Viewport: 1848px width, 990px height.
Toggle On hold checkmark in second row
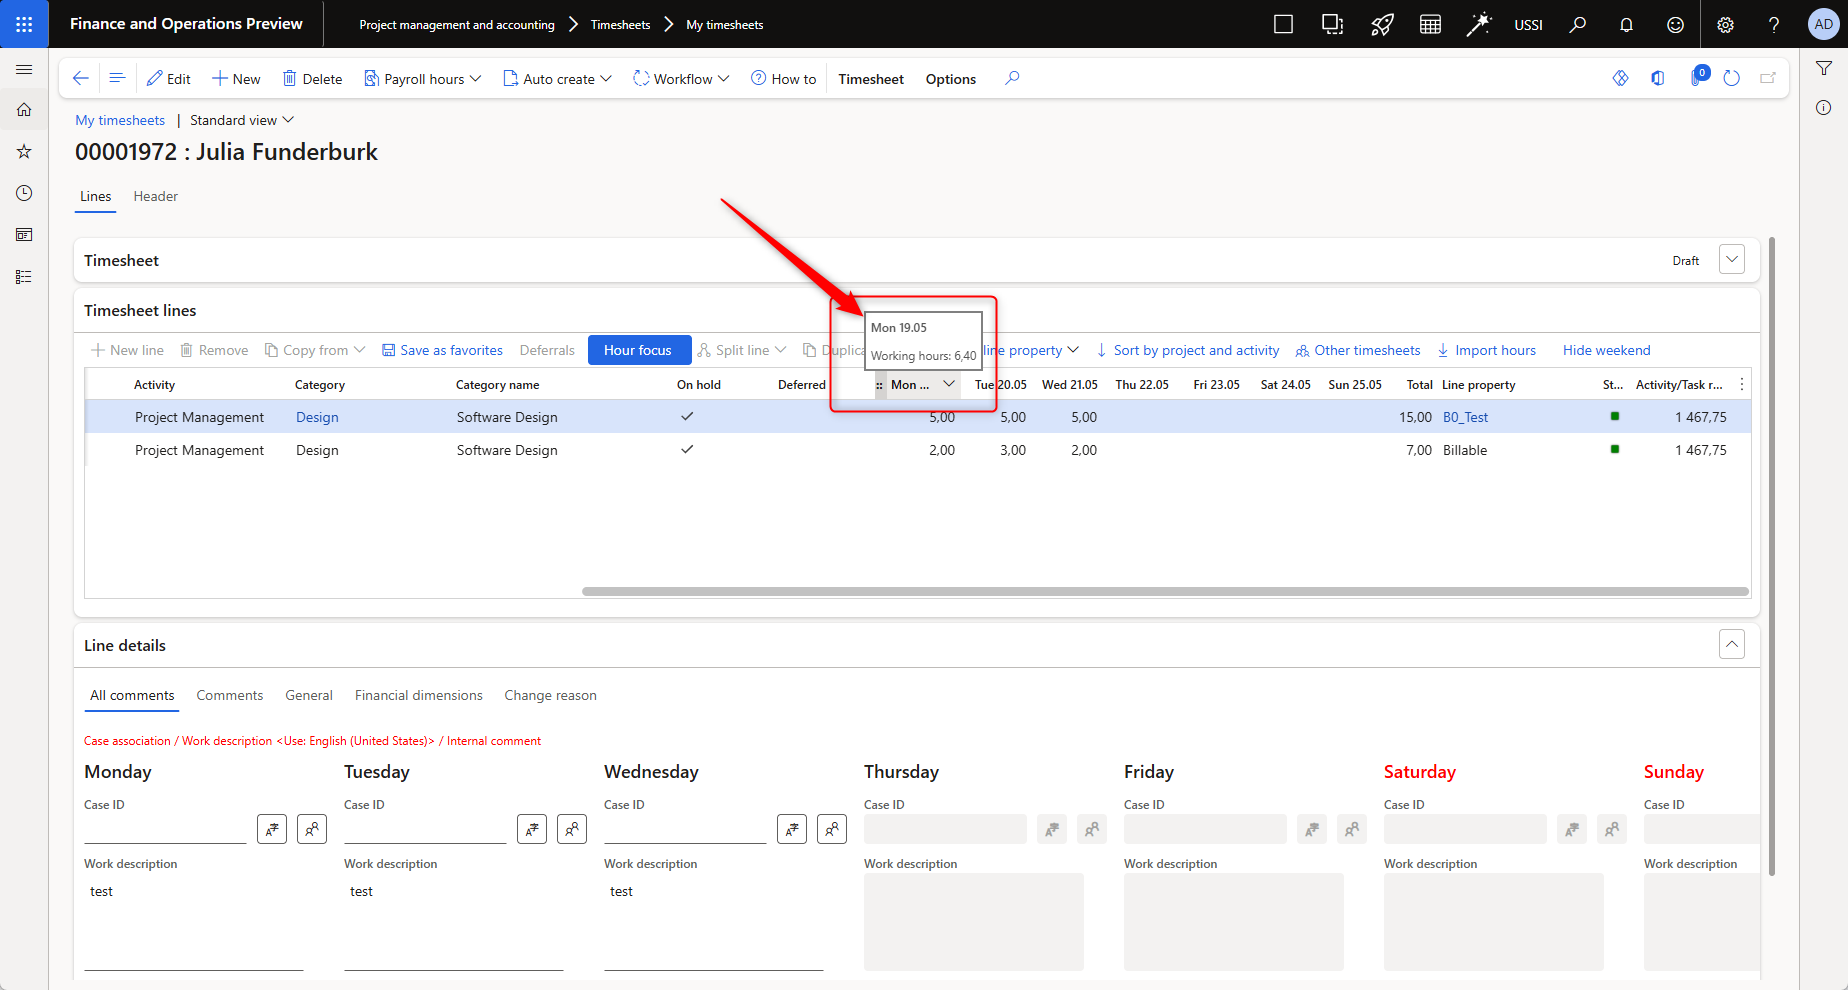click(x=687, y=450)
